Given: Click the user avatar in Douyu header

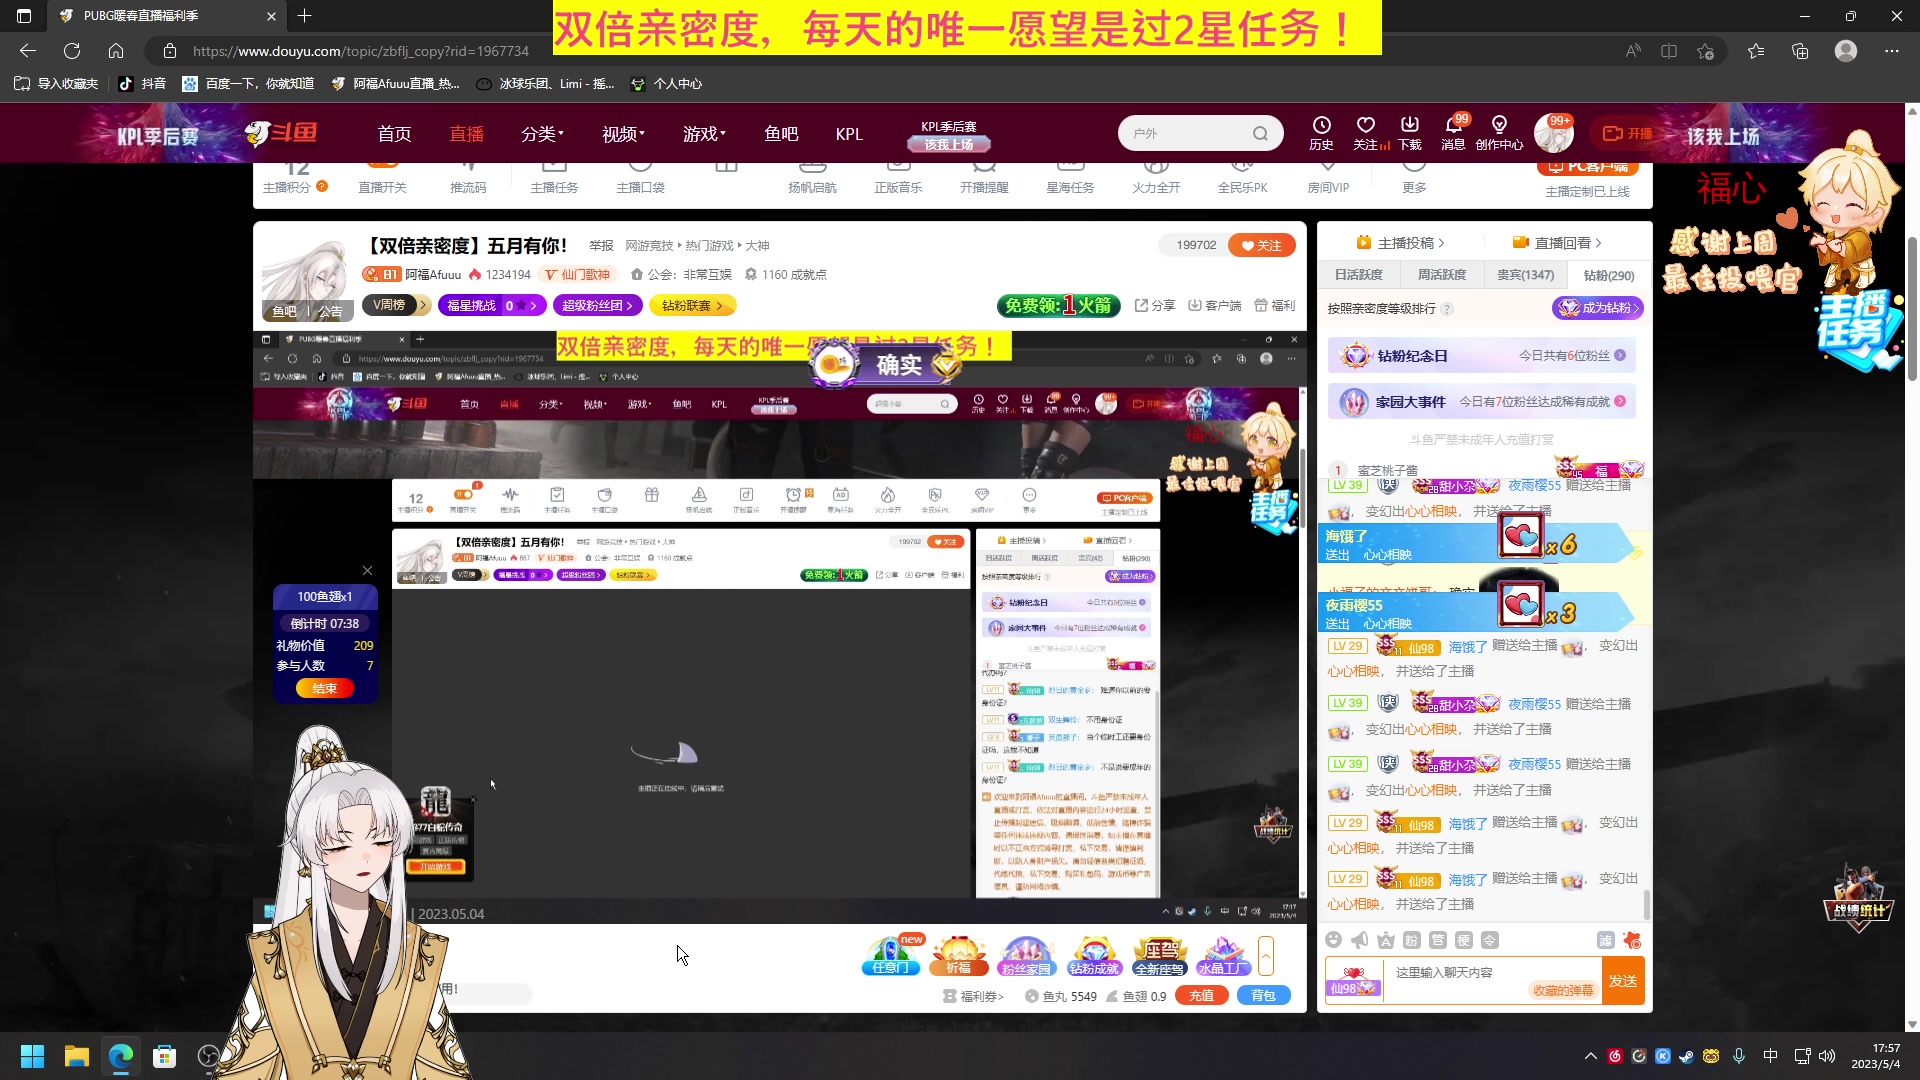Looking at the screenshot, I should [1554, 133].
